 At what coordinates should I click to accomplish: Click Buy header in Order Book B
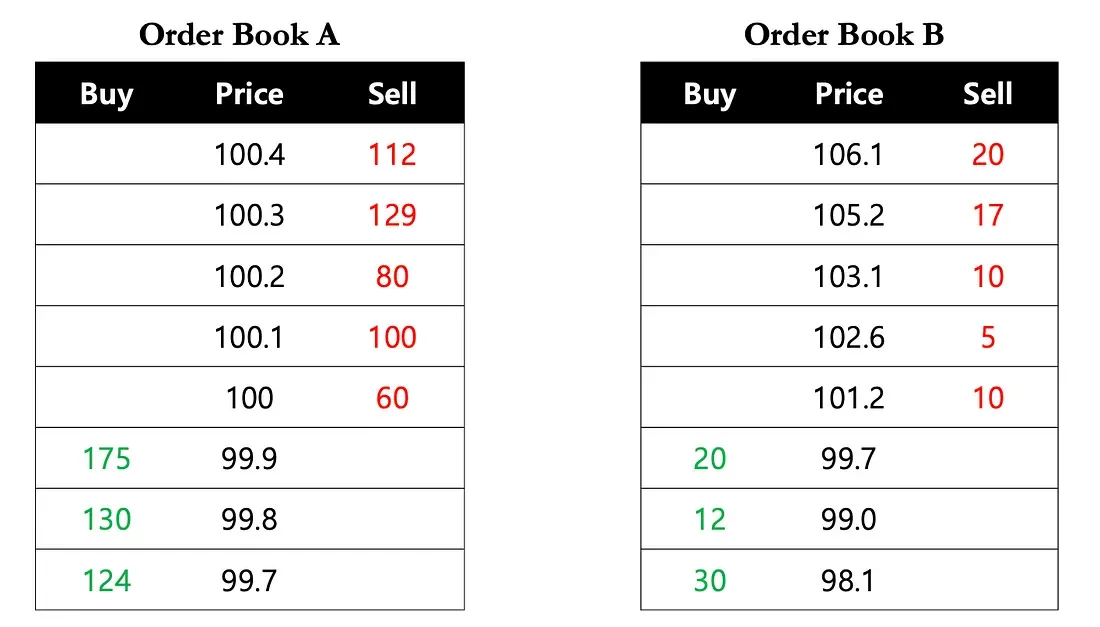pos(710,94)
